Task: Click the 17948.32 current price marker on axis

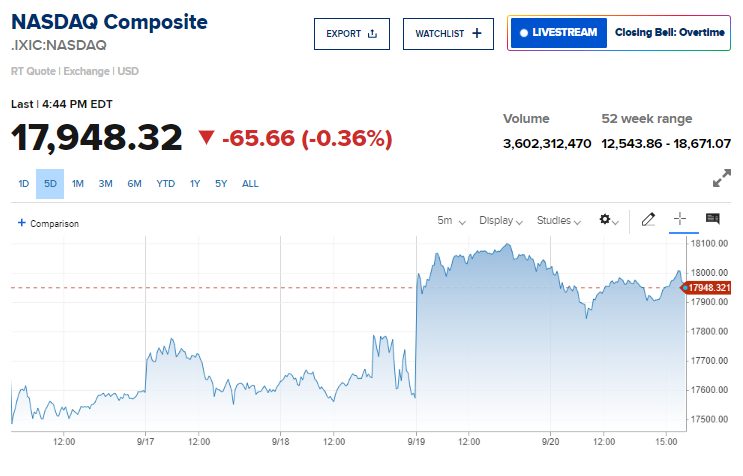Action: [x=711, y=288]
